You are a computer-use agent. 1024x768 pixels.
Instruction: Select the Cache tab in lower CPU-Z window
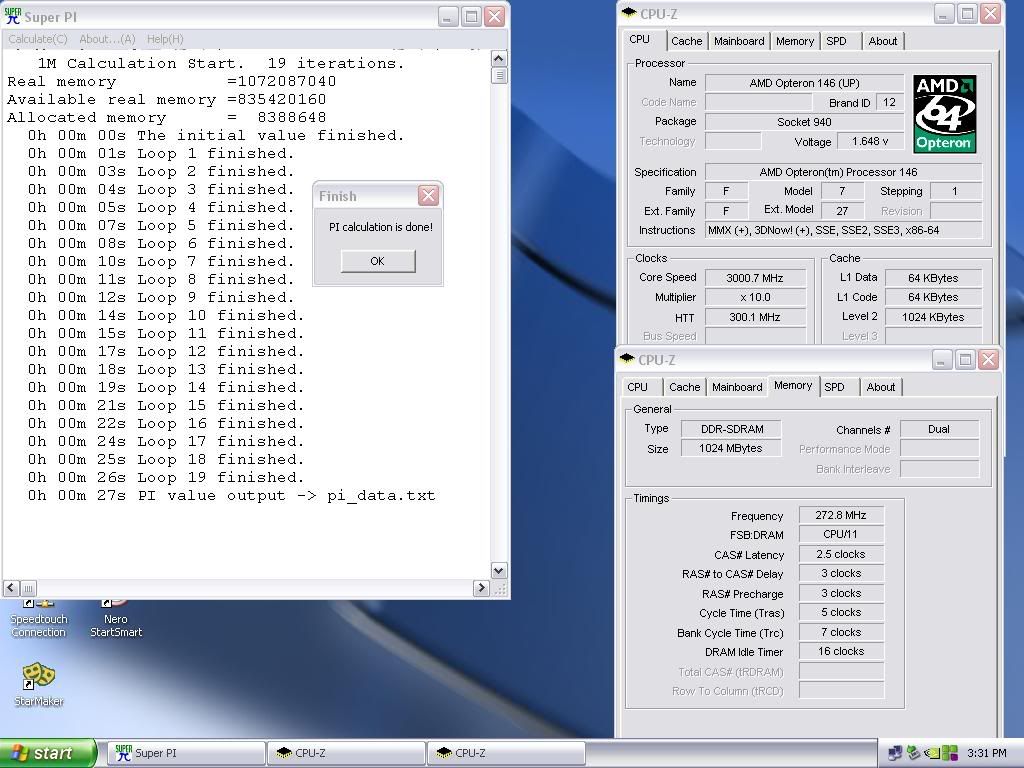click(684, 387)
